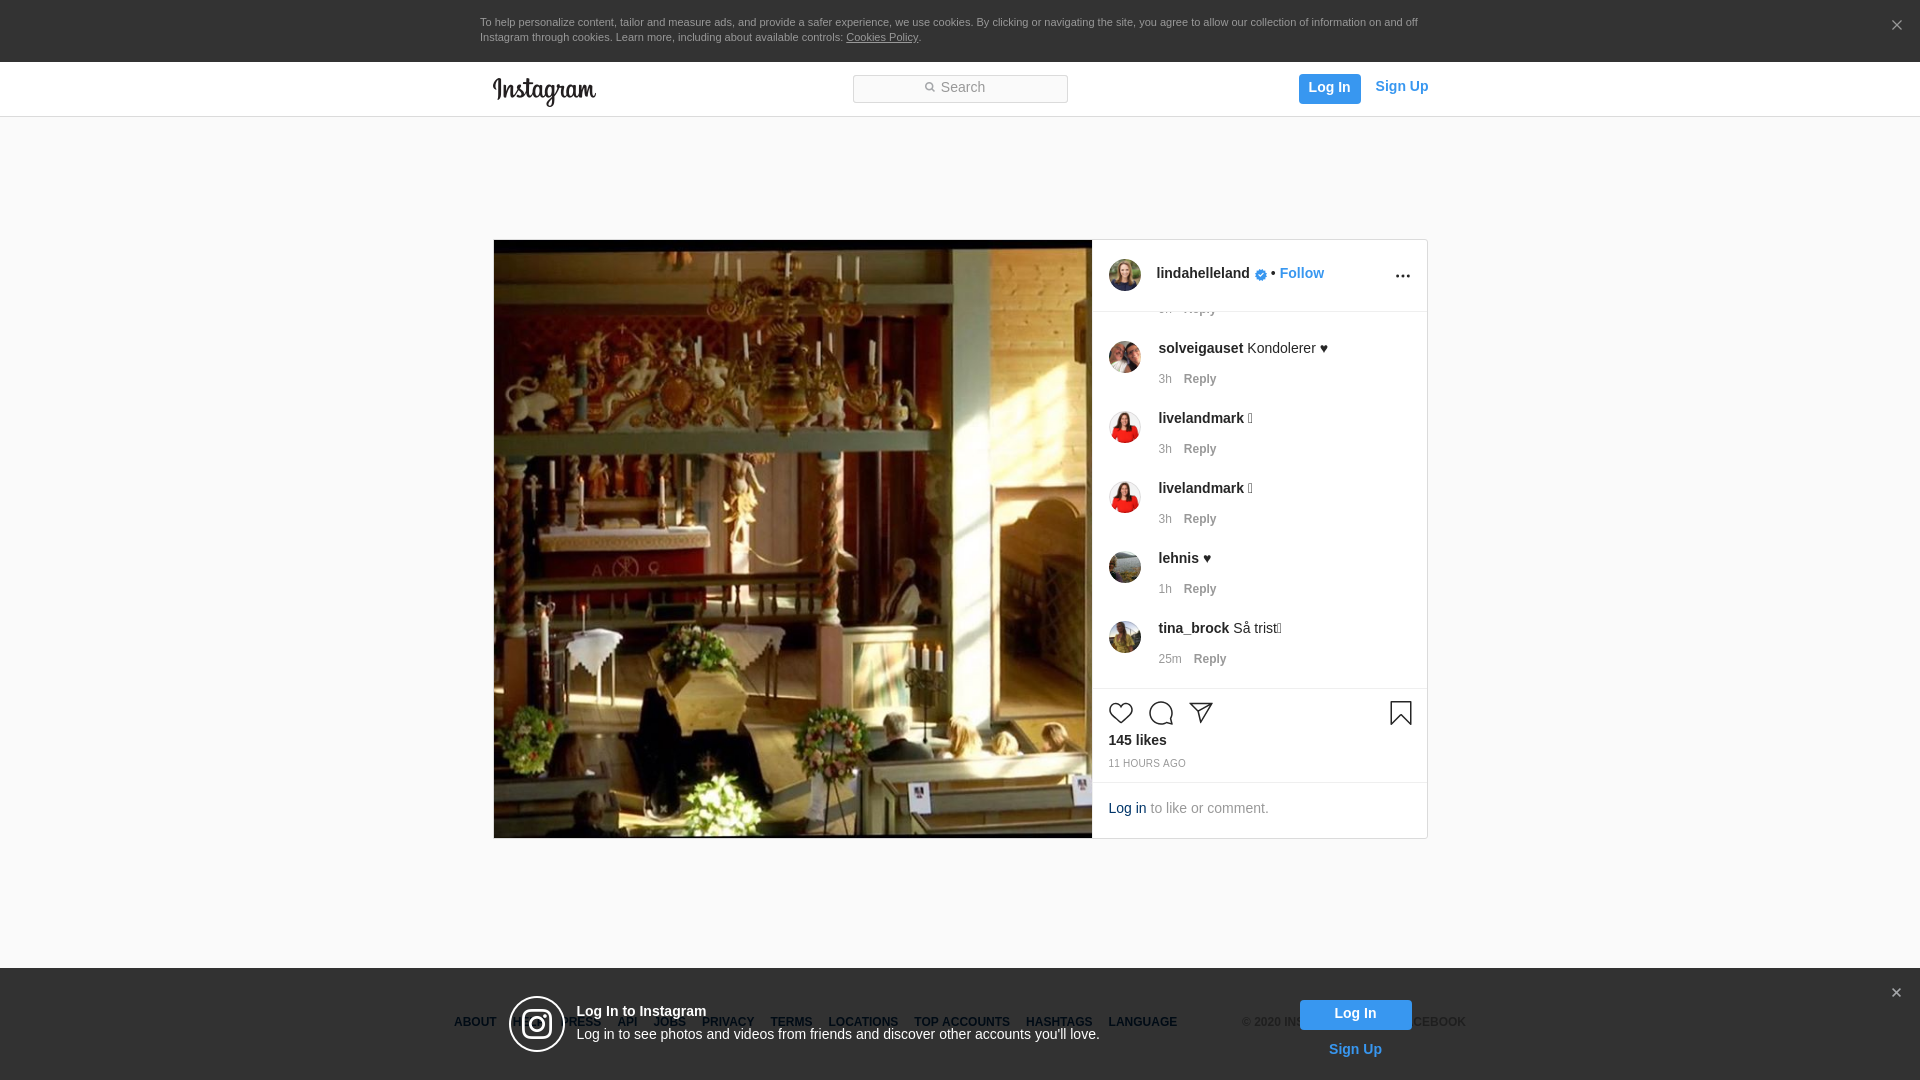Open first livelandmark commenter avatar
The width and height of the screenshot is (1920, 1080).
point(1124,427)
